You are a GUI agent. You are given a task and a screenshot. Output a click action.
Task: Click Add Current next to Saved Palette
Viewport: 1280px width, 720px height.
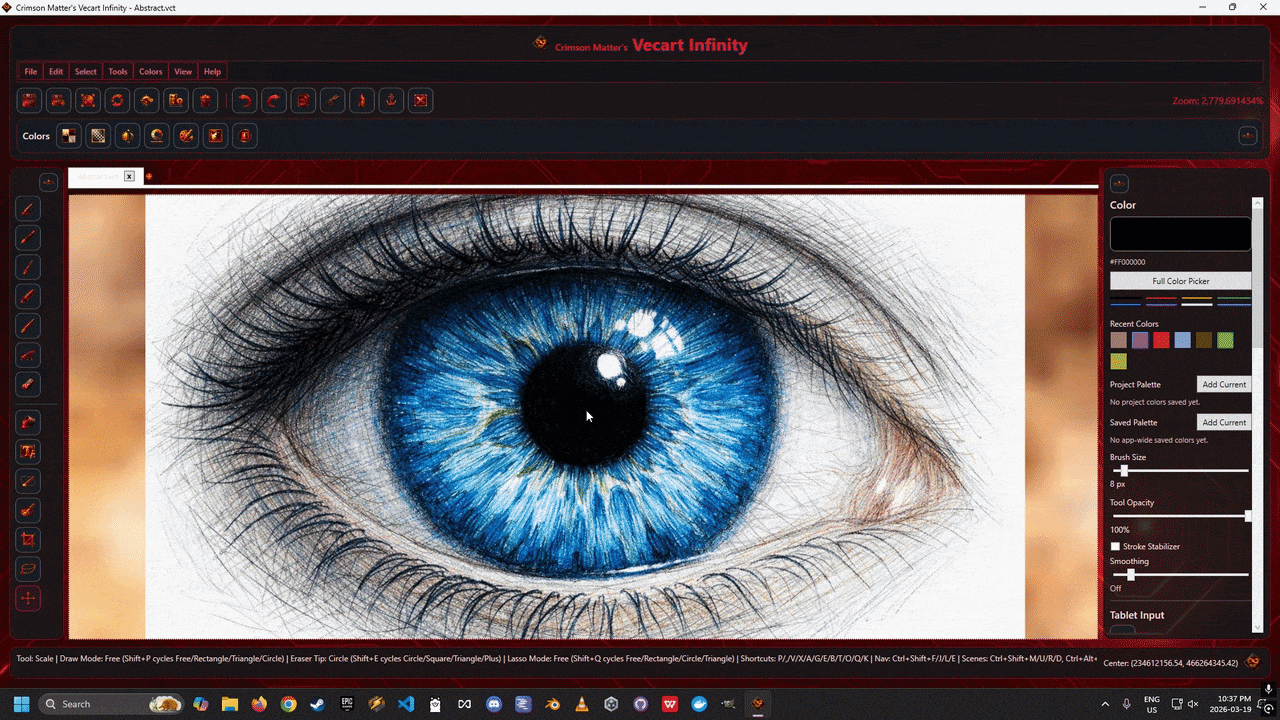click(x=1223, y=422)
